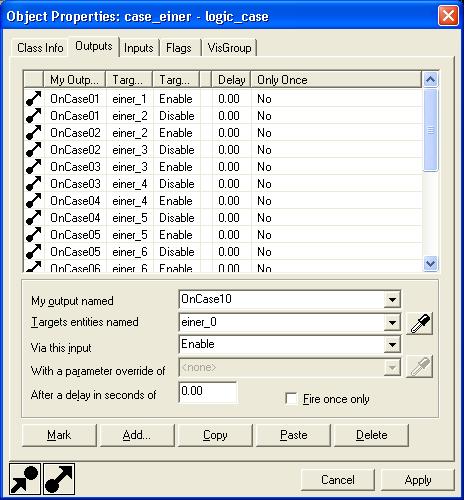Click the Delete button

click(371, 435)
